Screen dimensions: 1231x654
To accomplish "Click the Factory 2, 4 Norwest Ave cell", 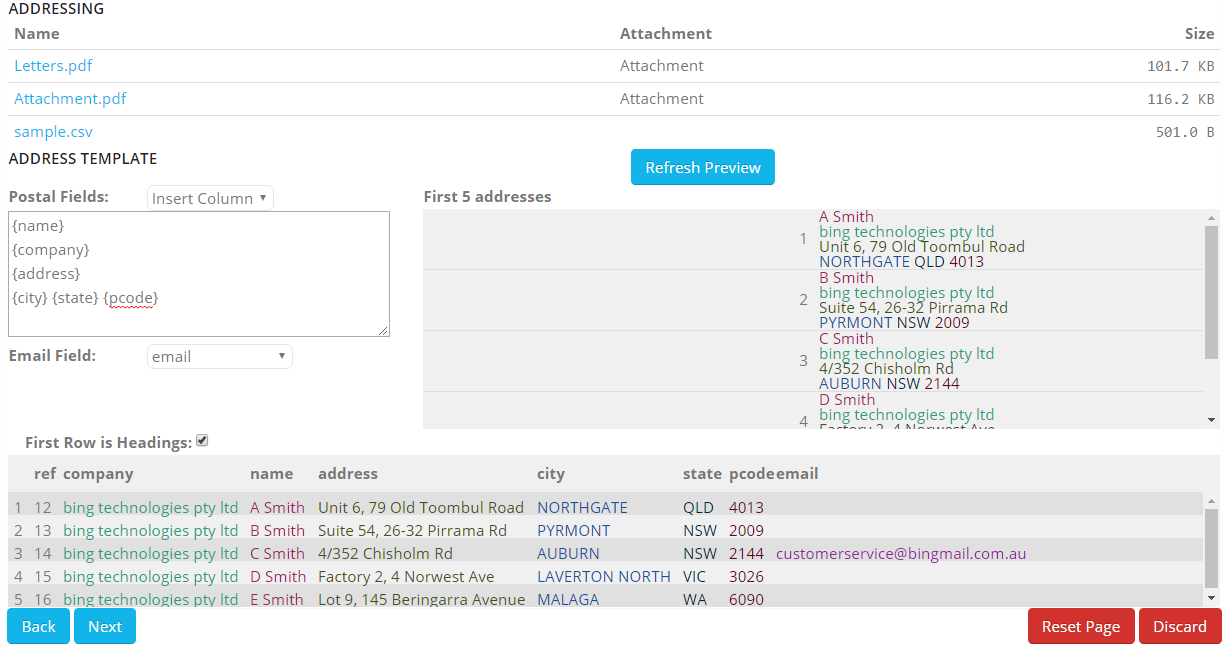I will [406, 577].
